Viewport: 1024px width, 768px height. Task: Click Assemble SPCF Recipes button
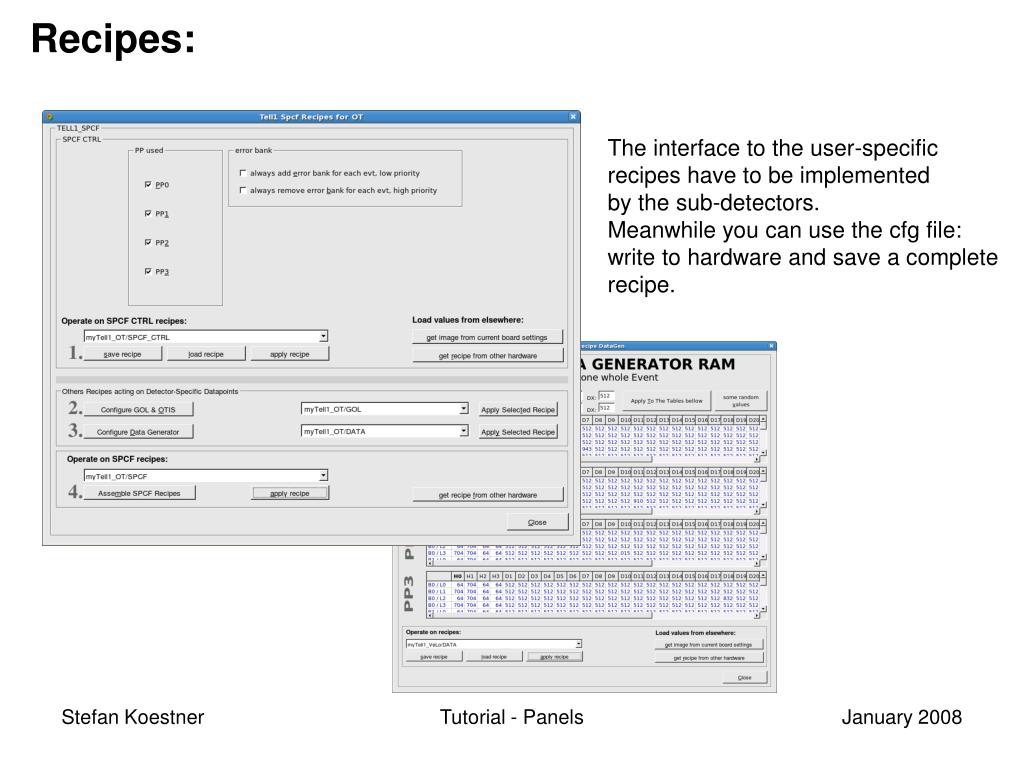139,493
